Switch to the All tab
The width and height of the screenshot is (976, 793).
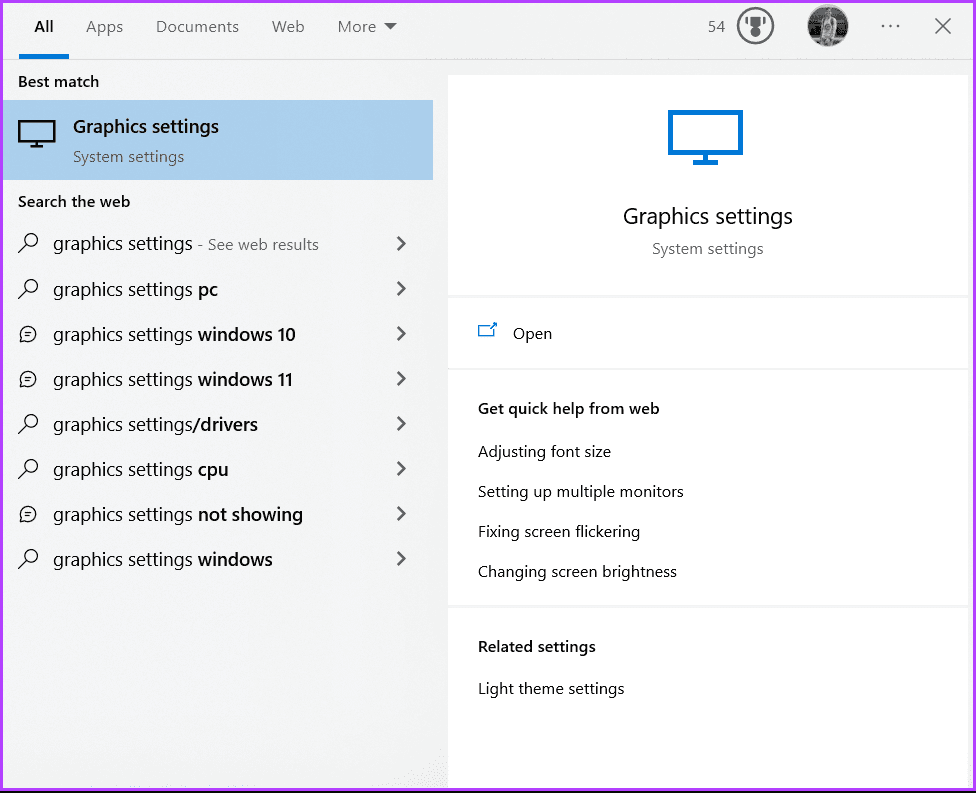(44, 27)
